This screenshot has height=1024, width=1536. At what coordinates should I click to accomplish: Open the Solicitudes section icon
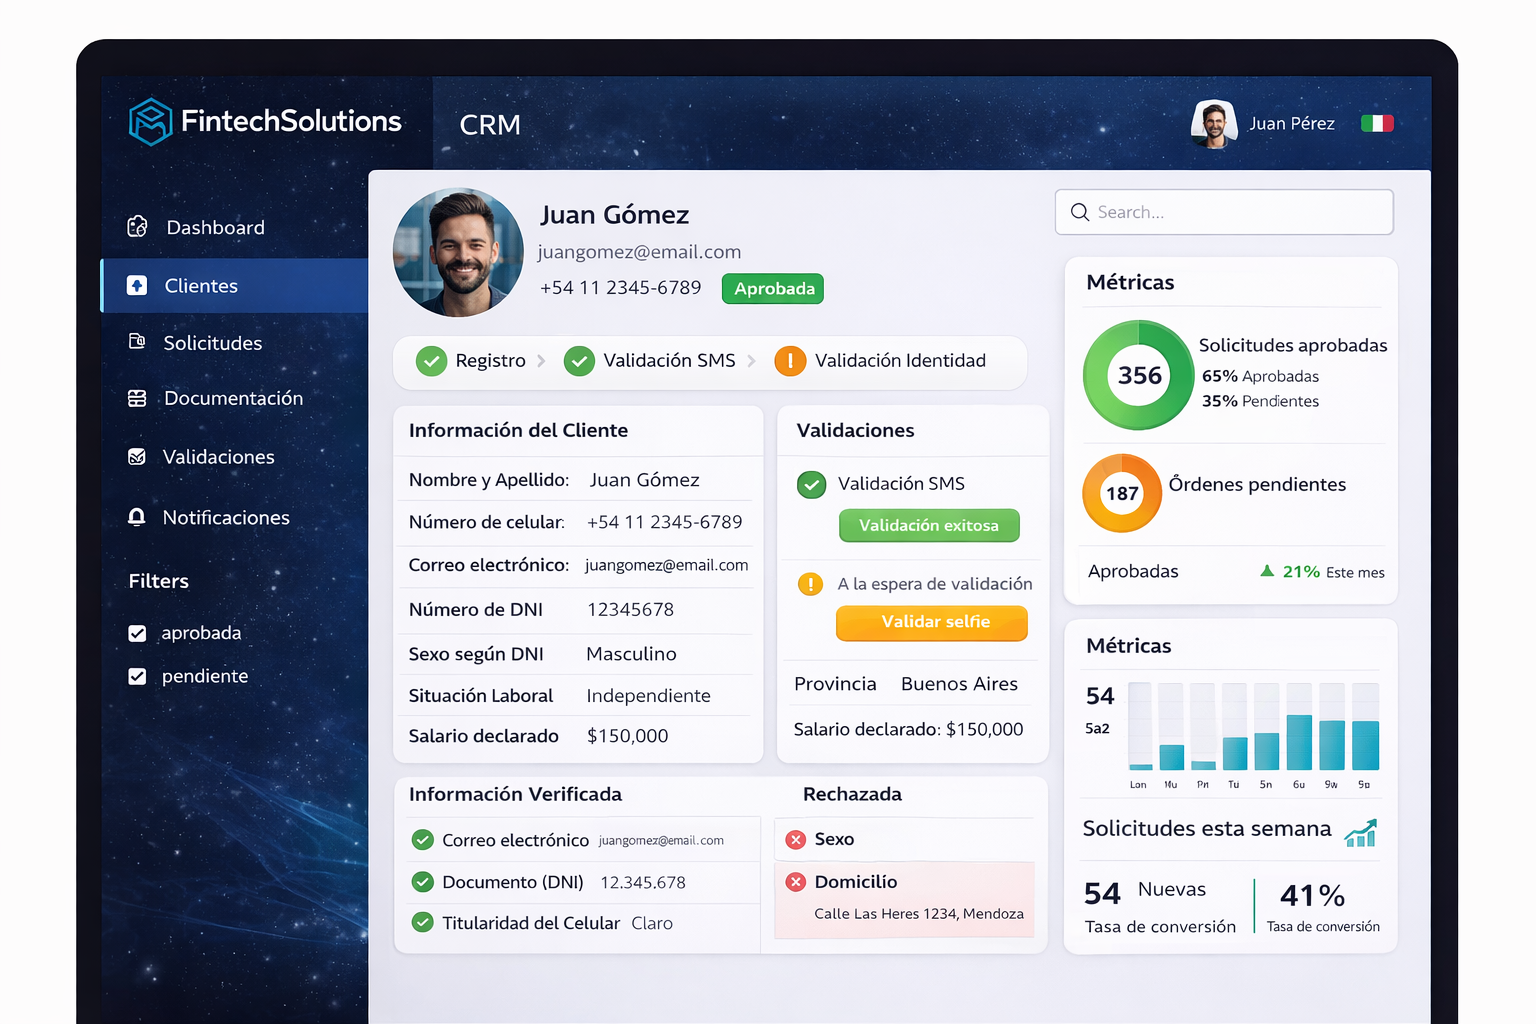(137, 342)
